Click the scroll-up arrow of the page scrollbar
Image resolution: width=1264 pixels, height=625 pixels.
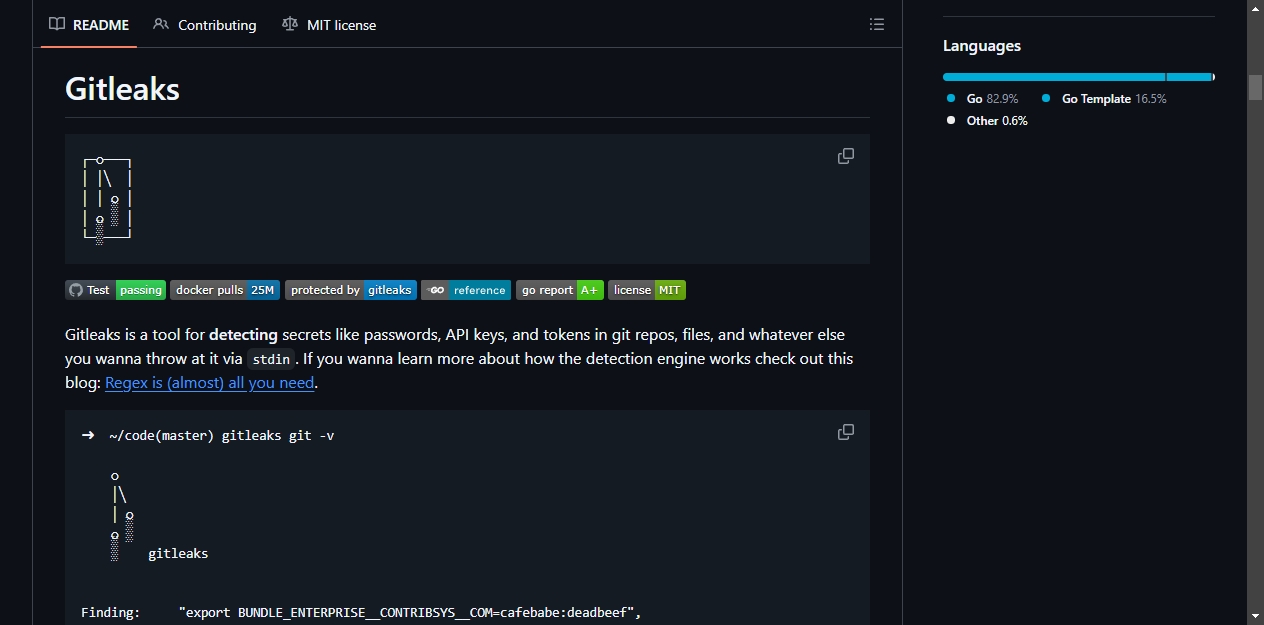[1255, 8]
